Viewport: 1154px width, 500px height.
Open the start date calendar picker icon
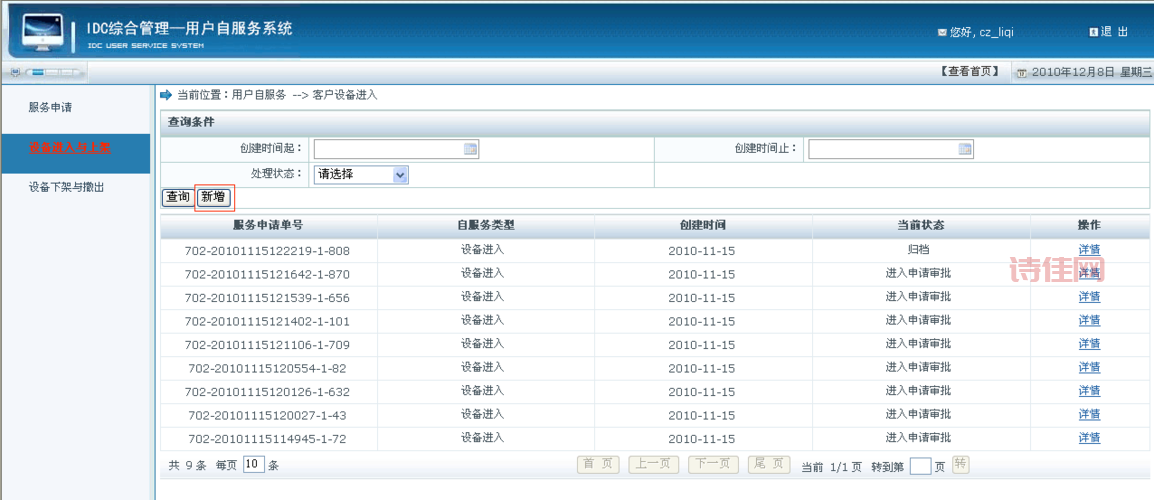[470, 149]
